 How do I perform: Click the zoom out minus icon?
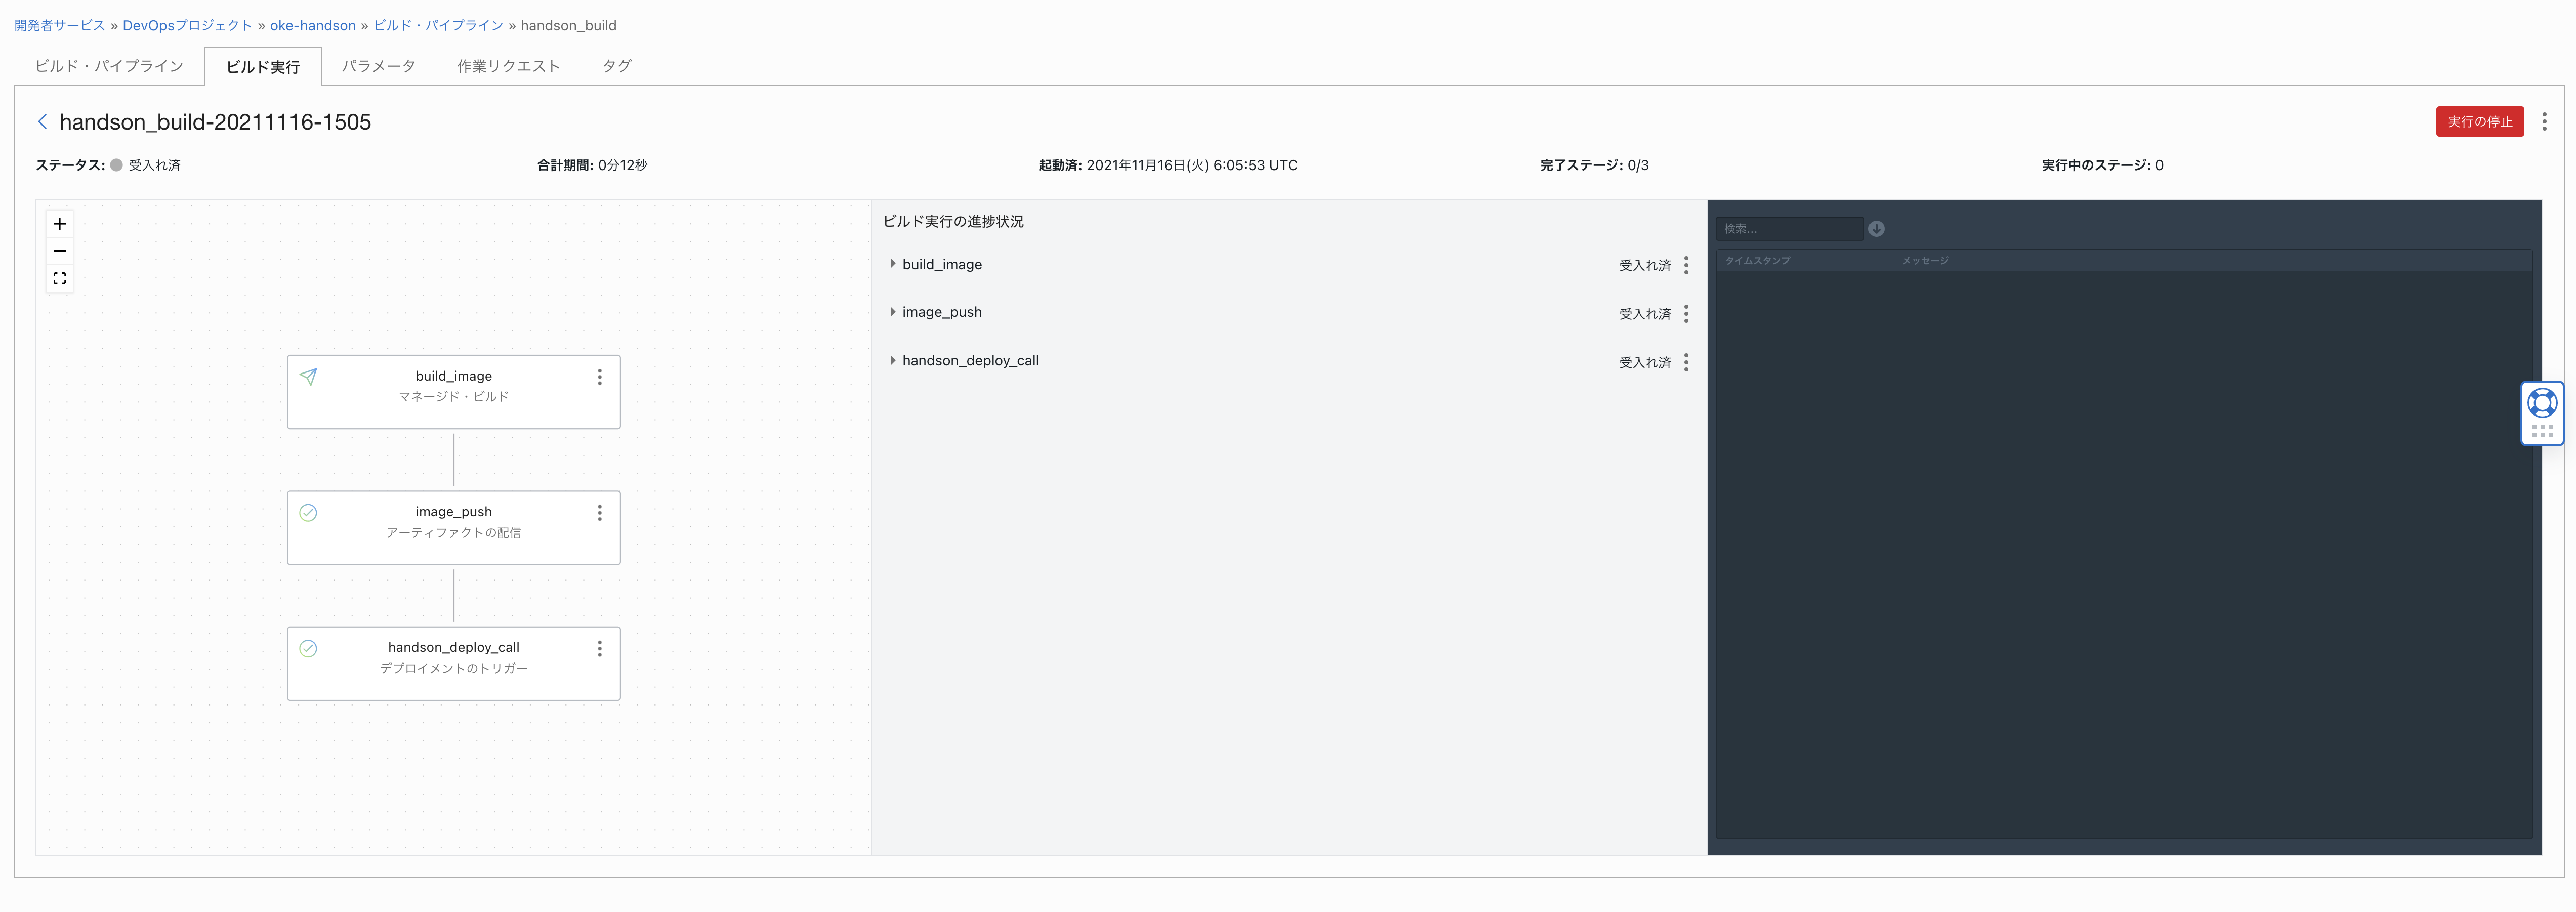60,251
